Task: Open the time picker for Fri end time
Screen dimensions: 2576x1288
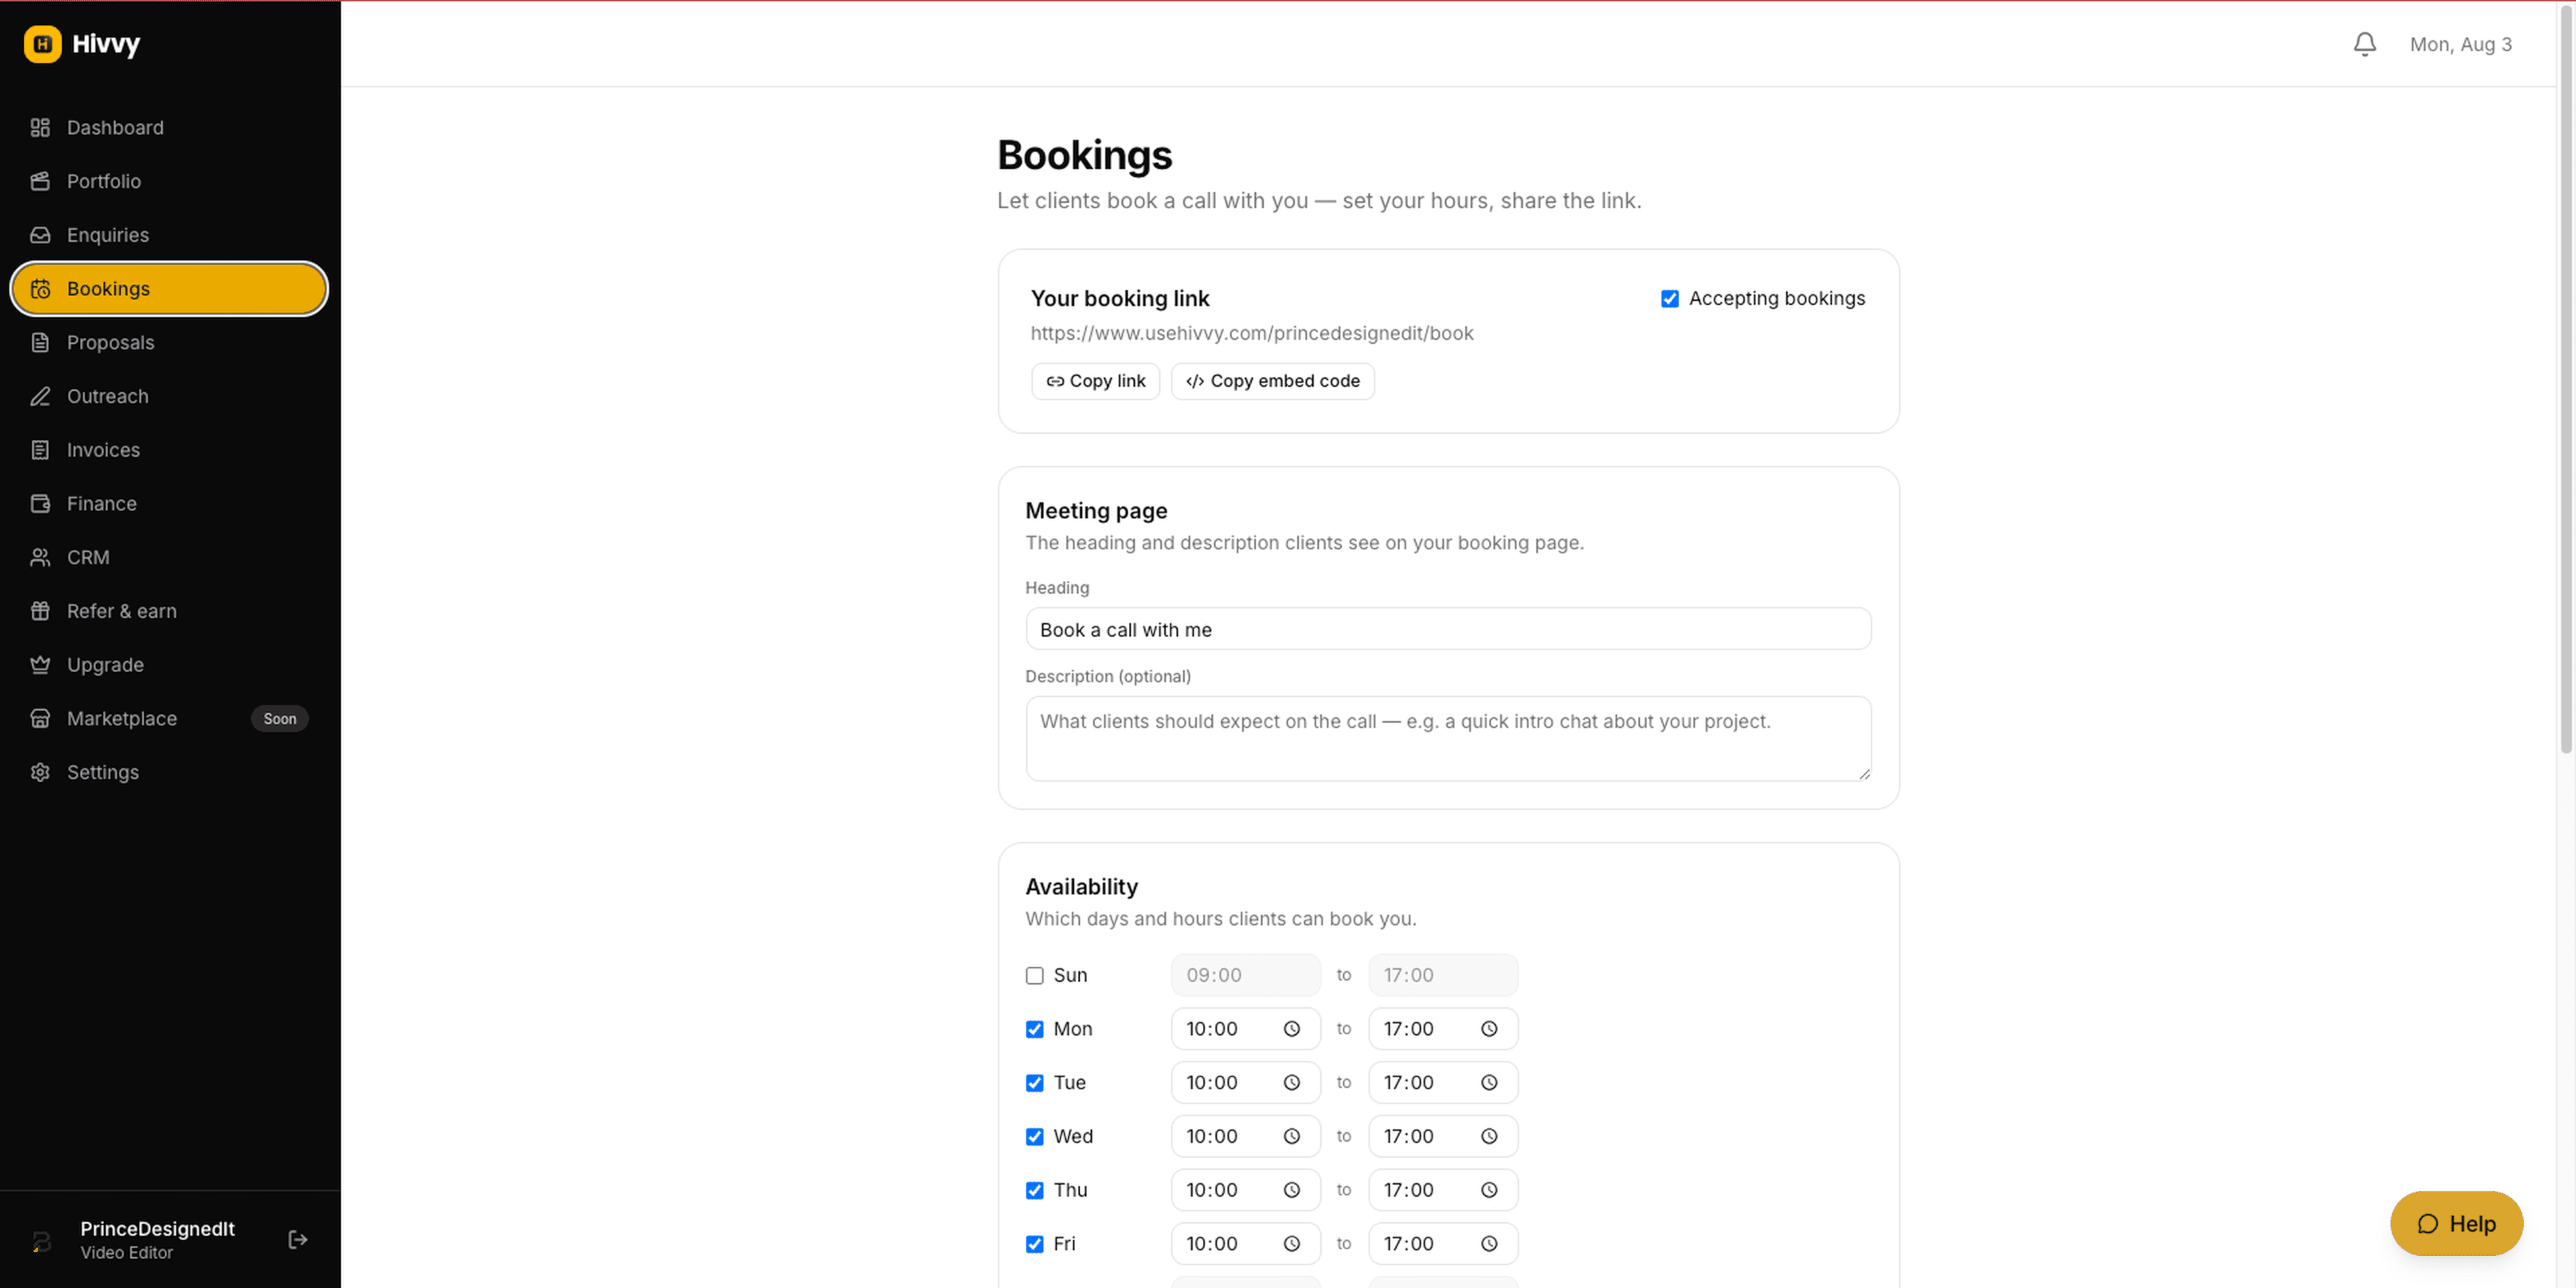Action: 1489,1244
